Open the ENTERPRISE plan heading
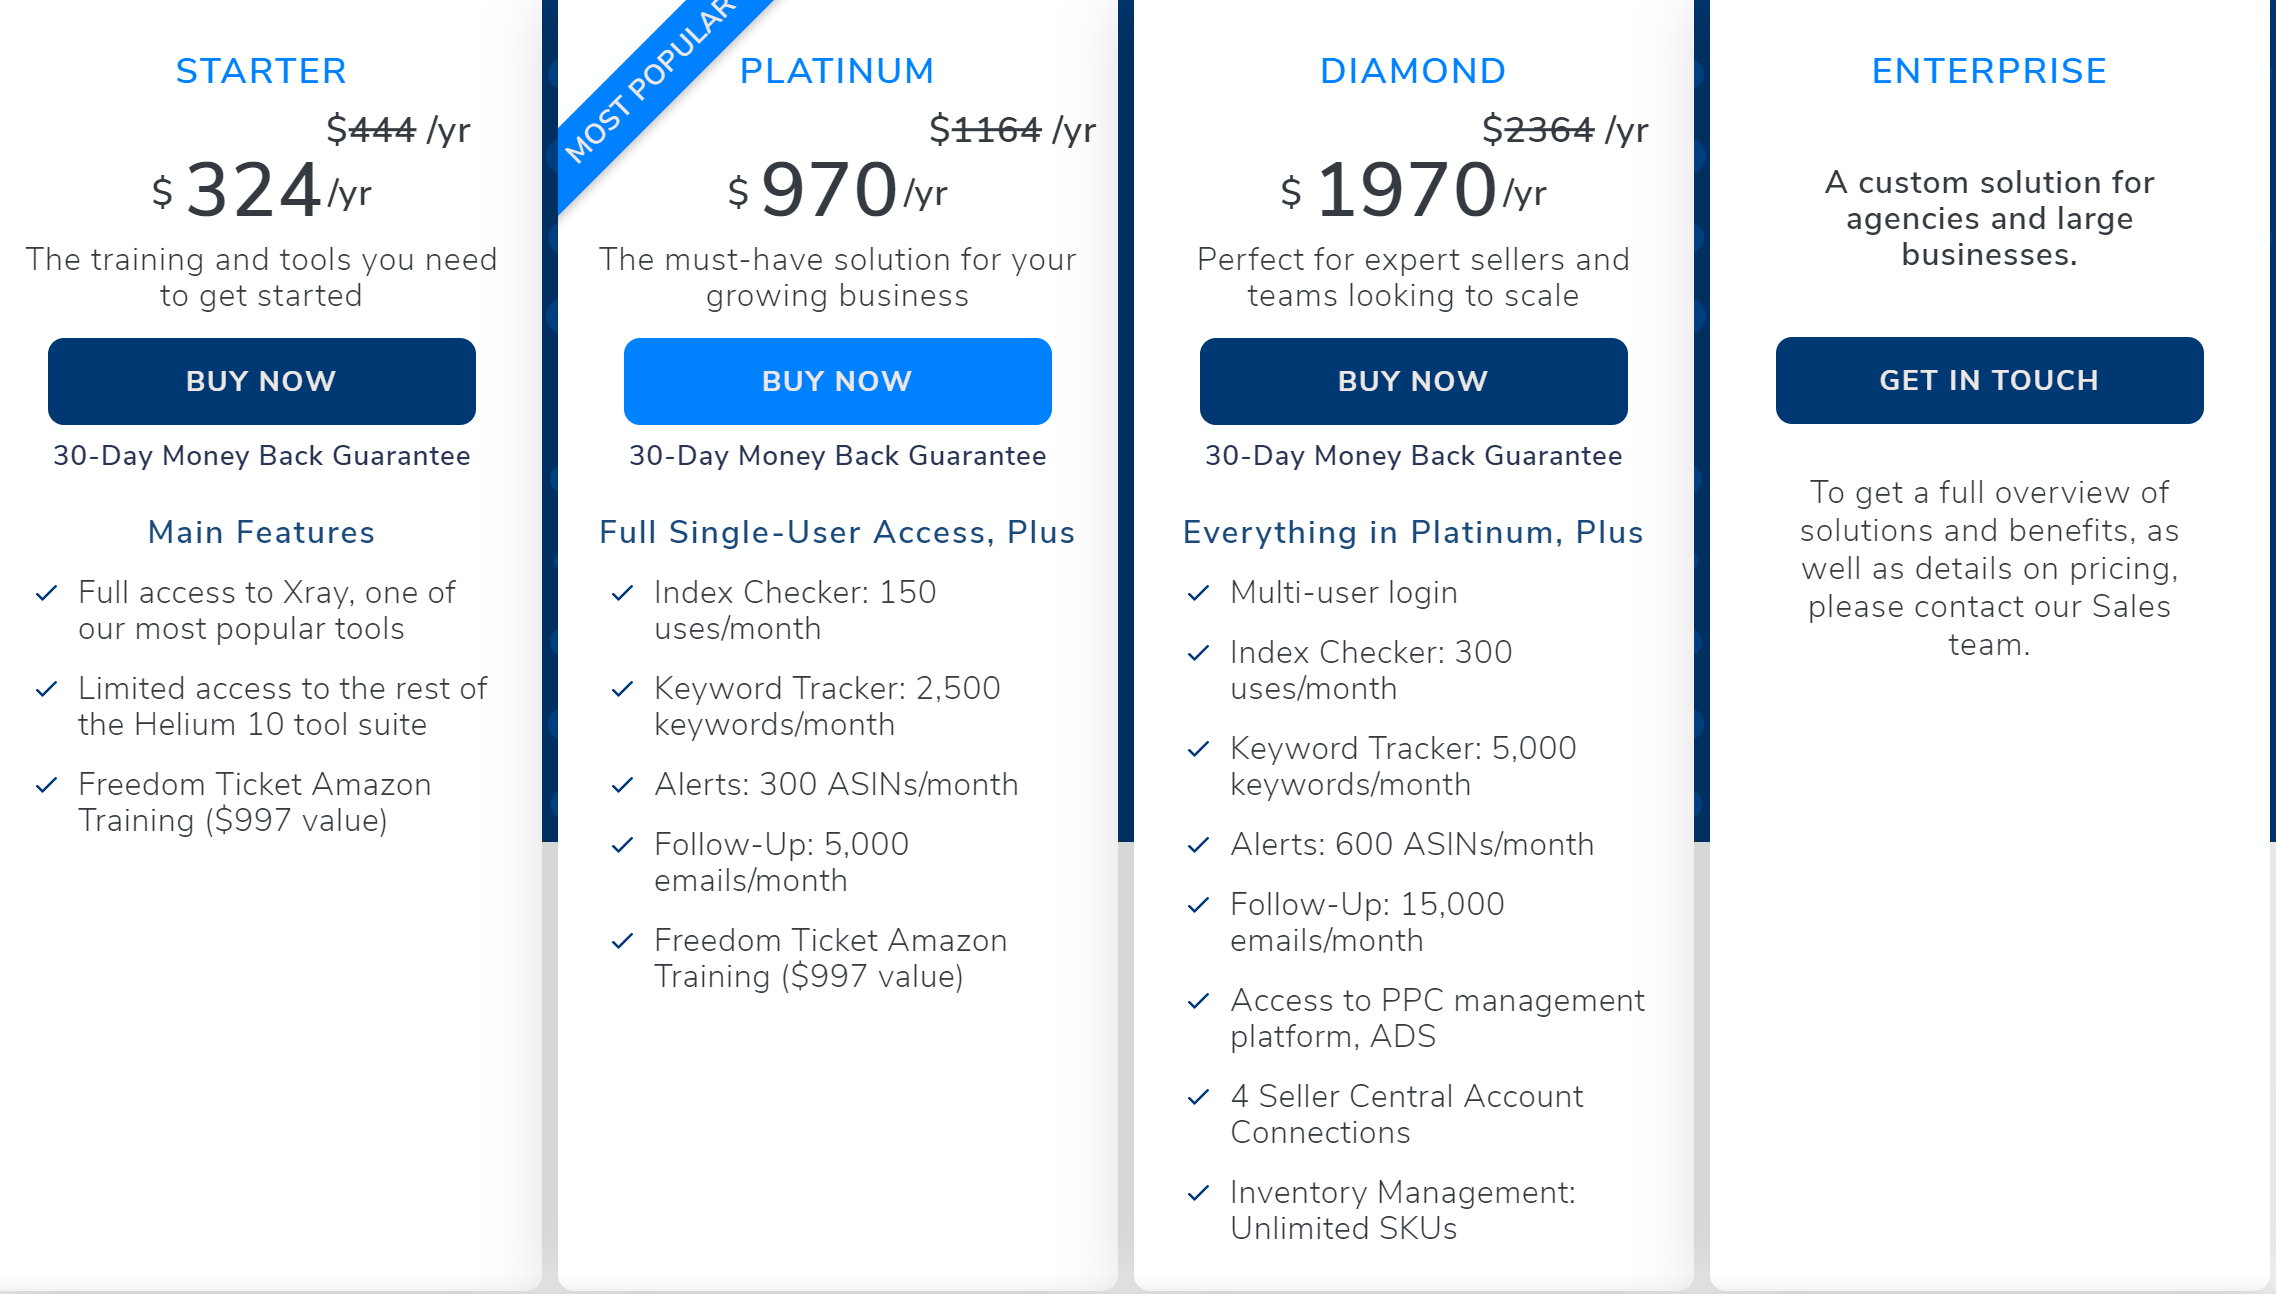 pos(1990,71)
